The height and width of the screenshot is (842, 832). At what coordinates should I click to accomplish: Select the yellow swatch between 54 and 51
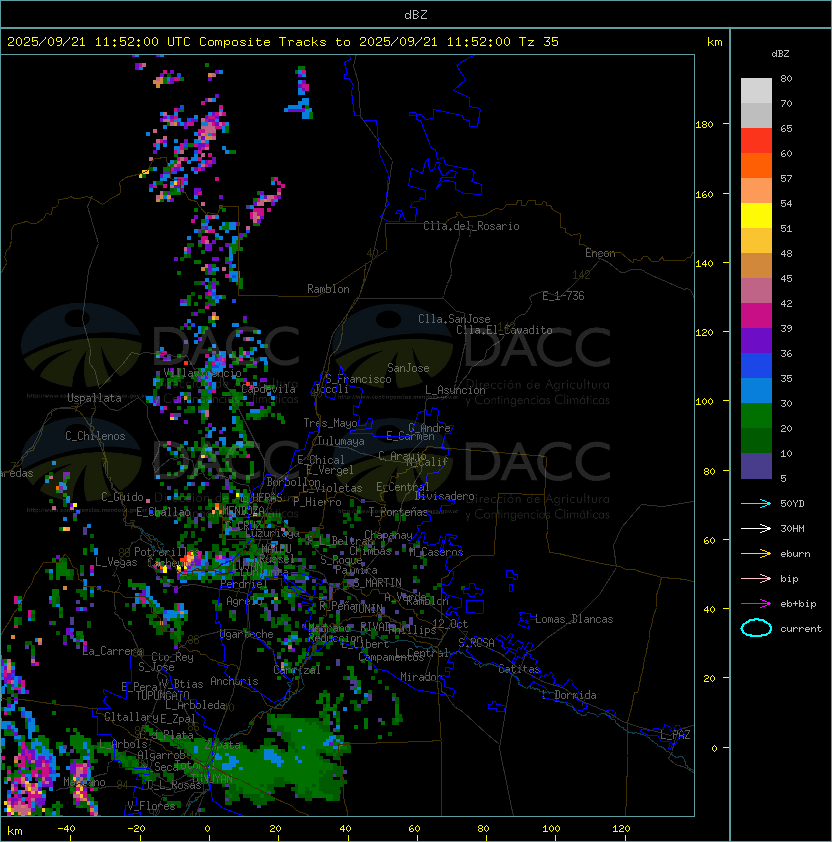point(756,215)
